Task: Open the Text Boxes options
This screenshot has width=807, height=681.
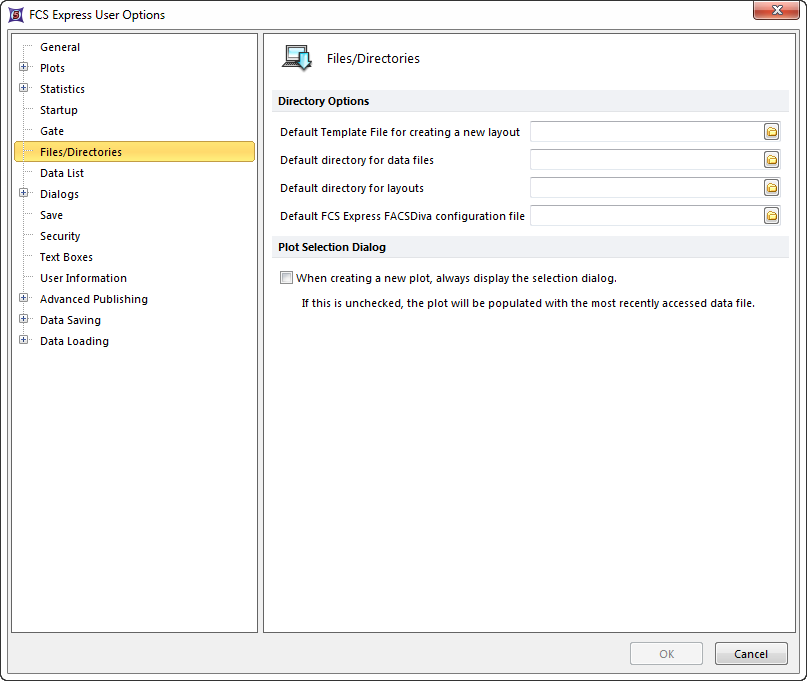Action: 66,257
